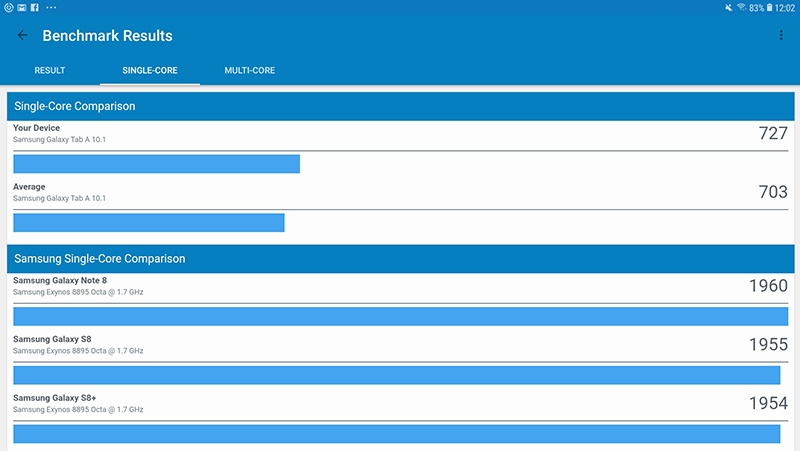Go back using the arrow icon
The height and width of the screenshot is (451, 800).
pyautogui.click(x=22, y=35)
